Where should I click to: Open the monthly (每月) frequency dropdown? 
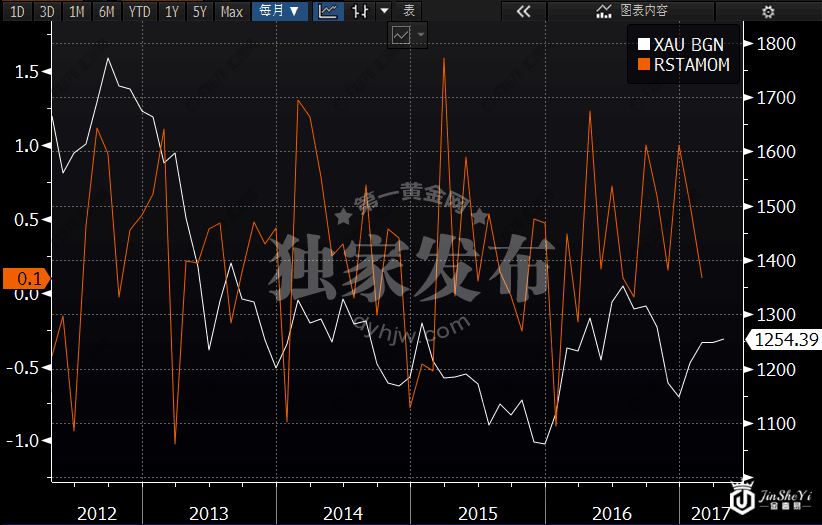tap(279, 12)
